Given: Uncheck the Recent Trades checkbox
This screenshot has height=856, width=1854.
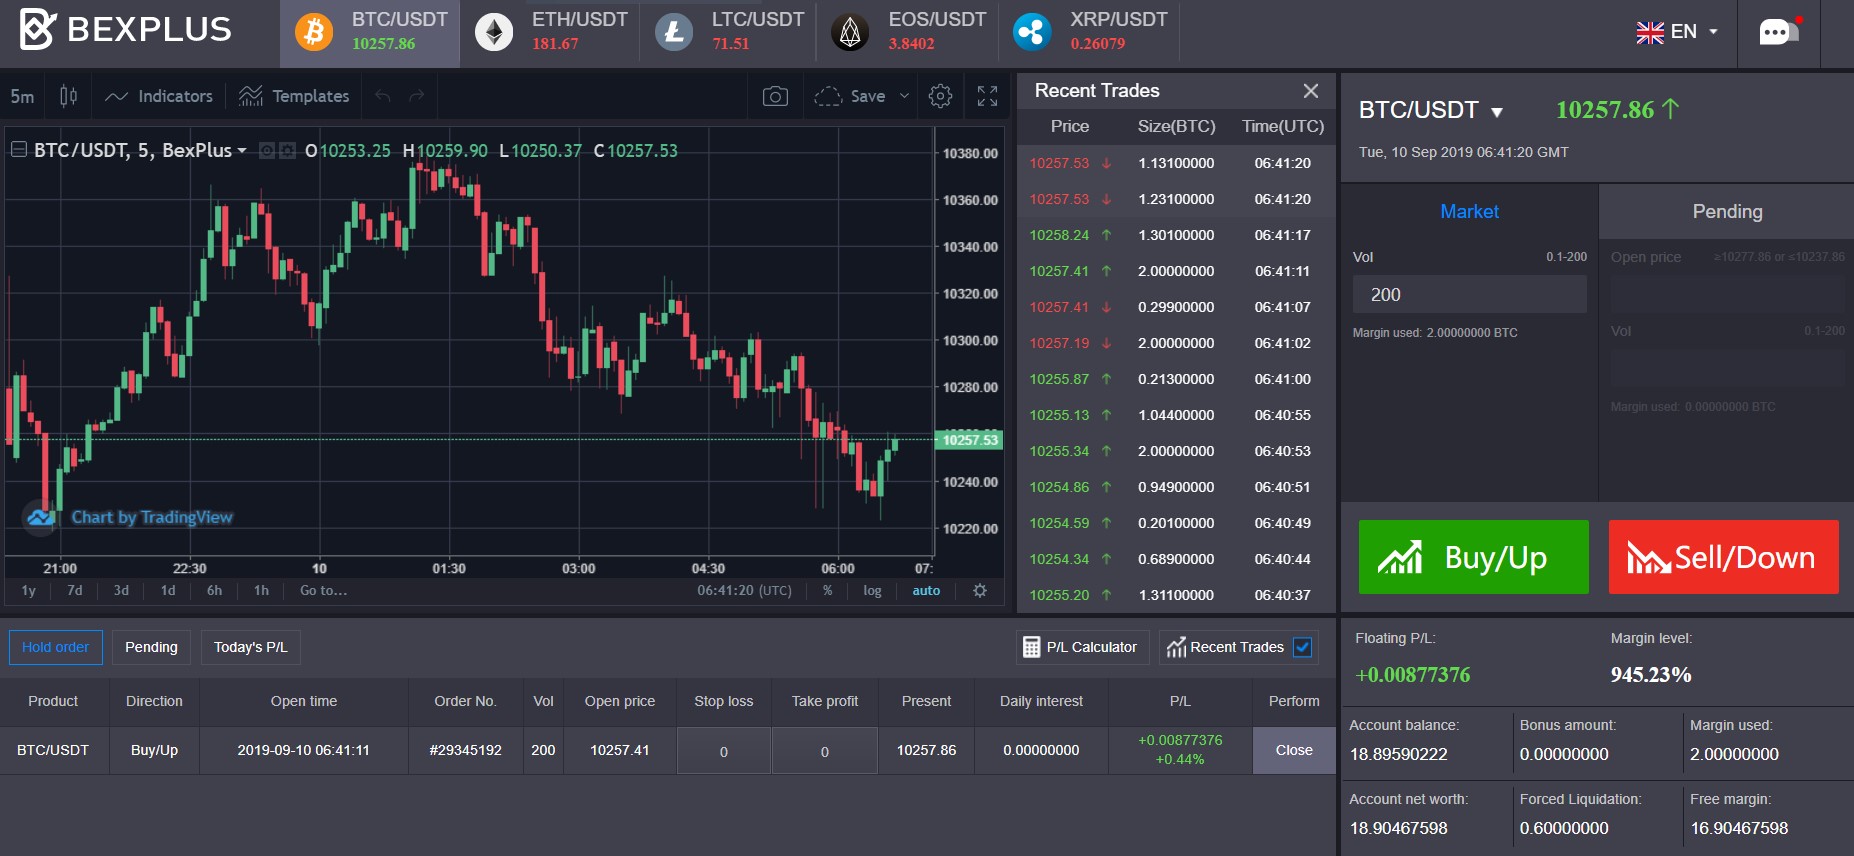Looking at the screenshot, I should (1303, 647).
